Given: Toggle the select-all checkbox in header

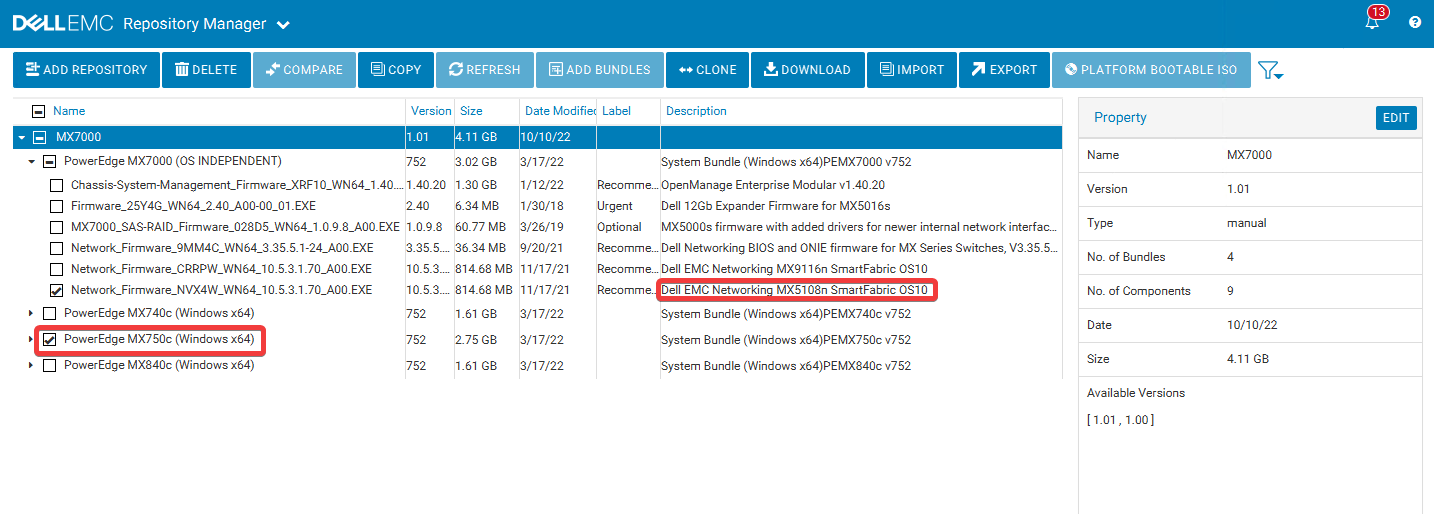Looking at the screenshot, I should [39, 111].
